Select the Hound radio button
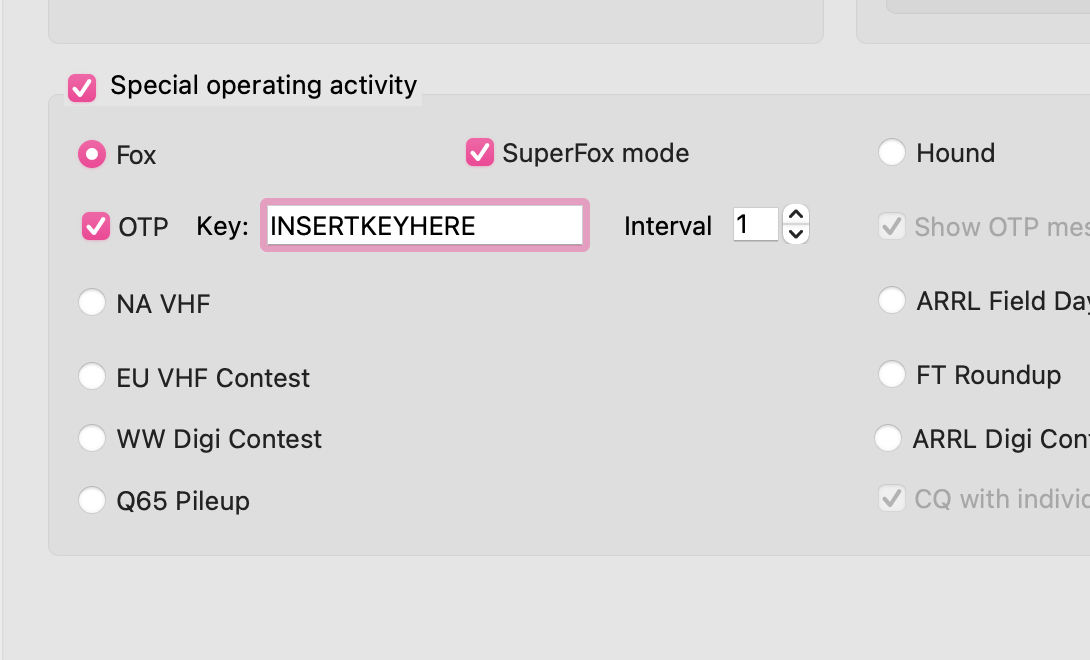Screen dimensions: 1090x660 click(x=892, y=152)
